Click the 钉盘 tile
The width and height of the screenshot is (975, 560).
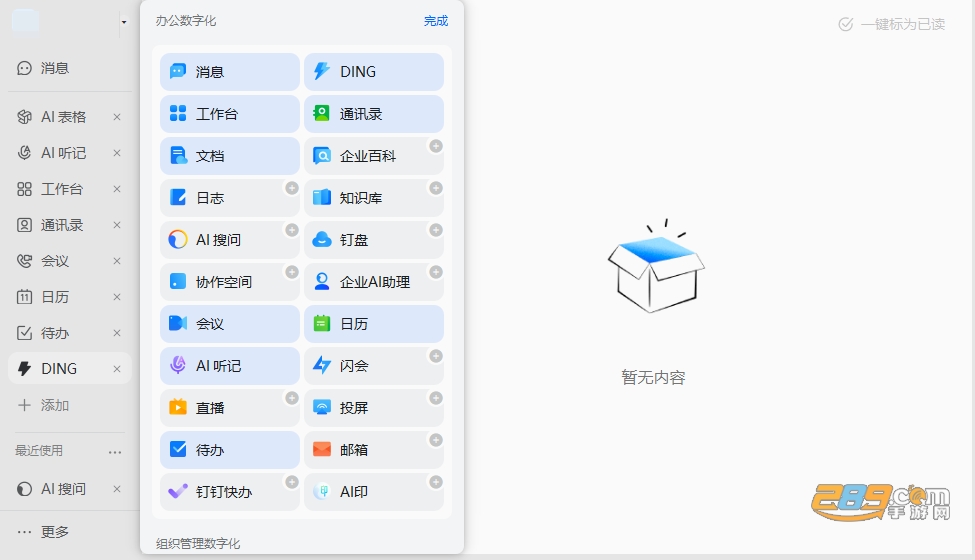pos(374,239)
